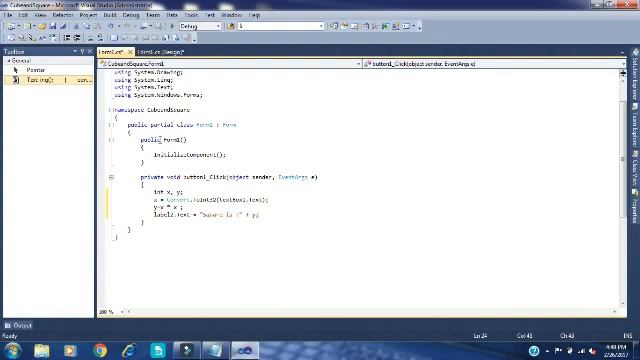640x360 pixels.
Task: Save the current file with Save icon
Action: [x=53, y=26]
